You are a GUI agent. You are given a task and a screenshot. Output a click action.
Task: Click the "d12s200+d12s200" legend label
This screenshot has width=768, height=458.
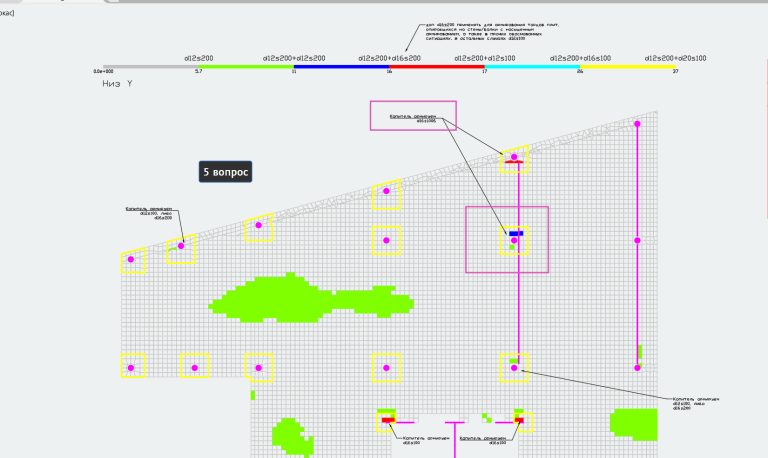(x=294, y=58)
